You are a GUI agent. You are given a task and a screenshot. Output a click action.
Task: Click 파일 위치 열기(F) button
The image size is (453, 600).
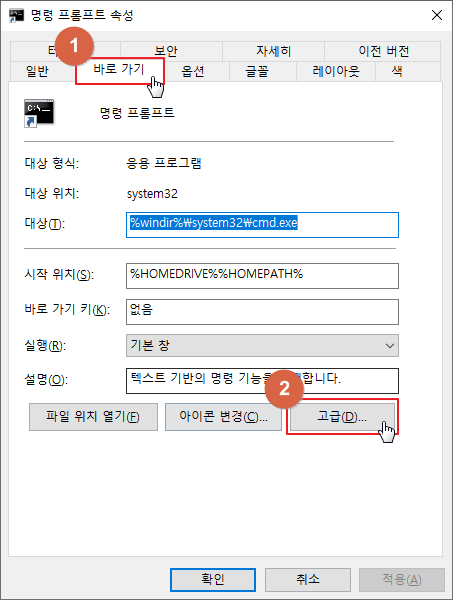click(x=93, y=416)
